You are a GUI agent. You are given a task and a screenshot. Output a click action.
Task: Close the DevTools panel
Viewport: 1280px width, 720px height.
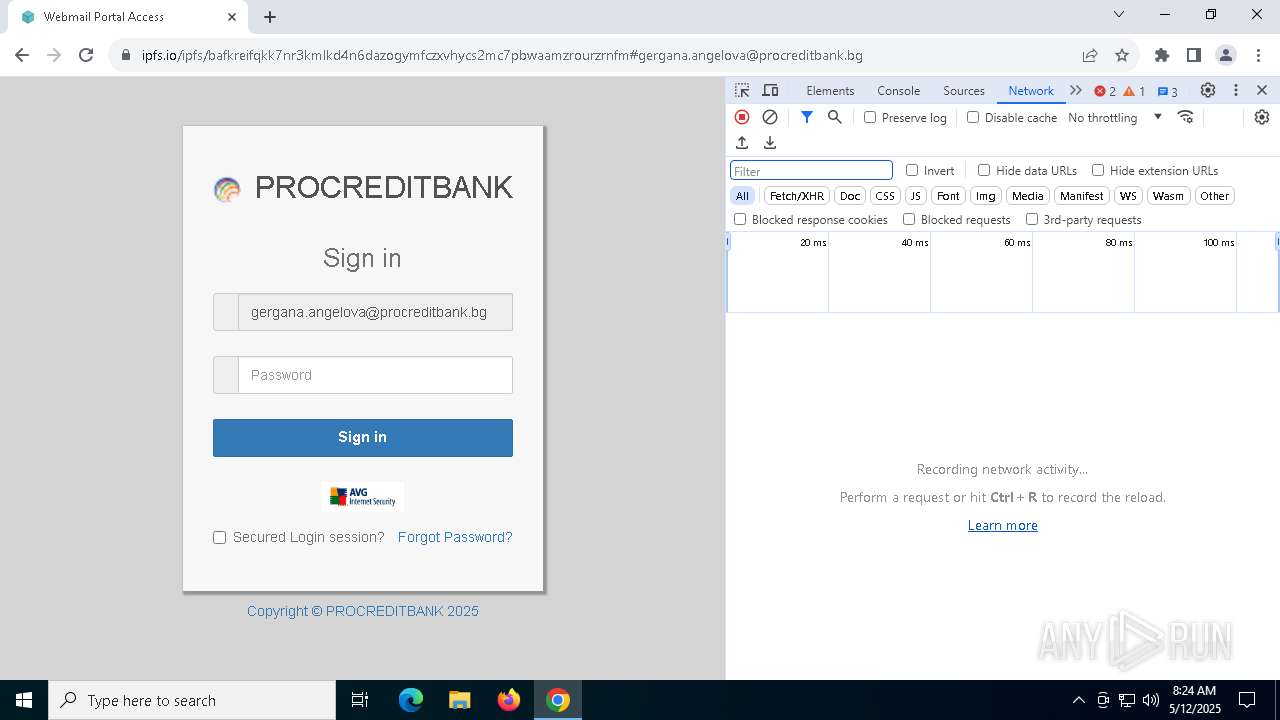pos(1262,90)
